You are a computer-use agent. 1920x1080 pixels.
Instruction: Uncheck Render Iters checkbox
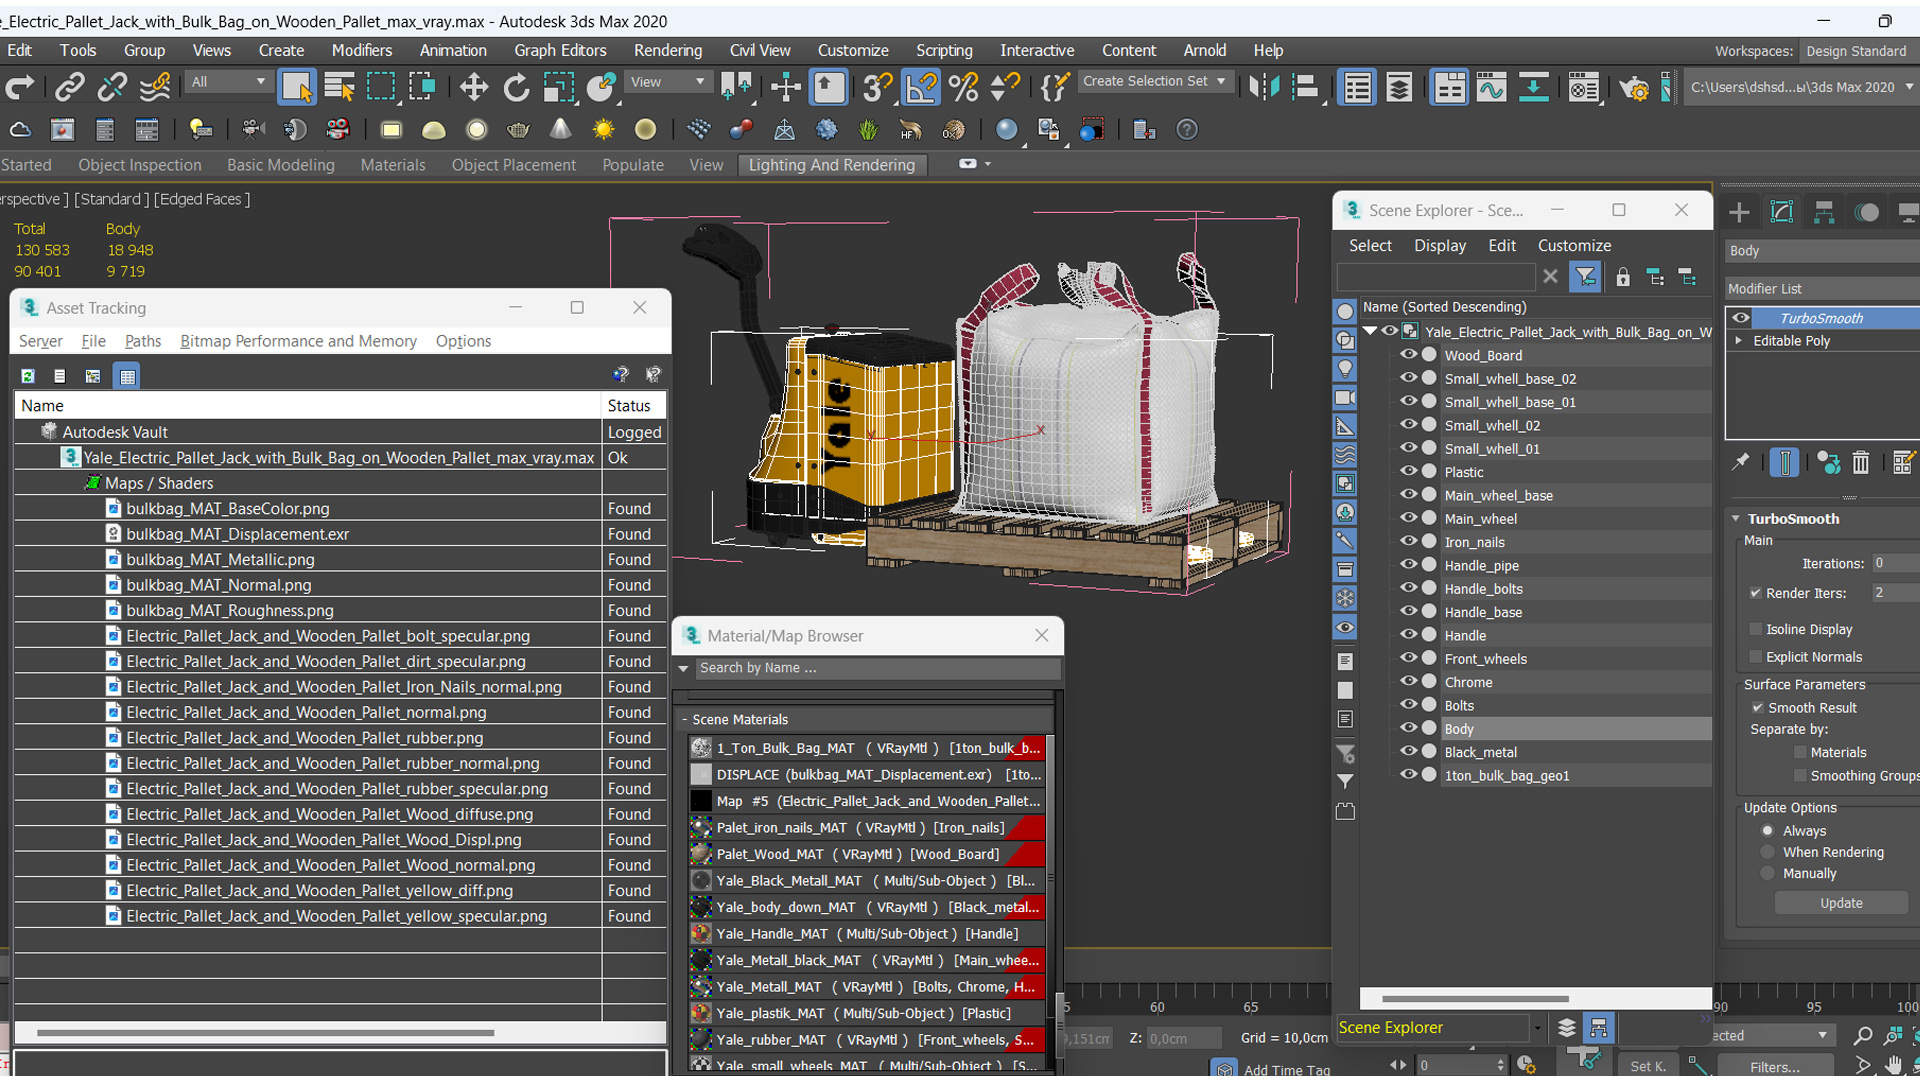pos(1756,593)
